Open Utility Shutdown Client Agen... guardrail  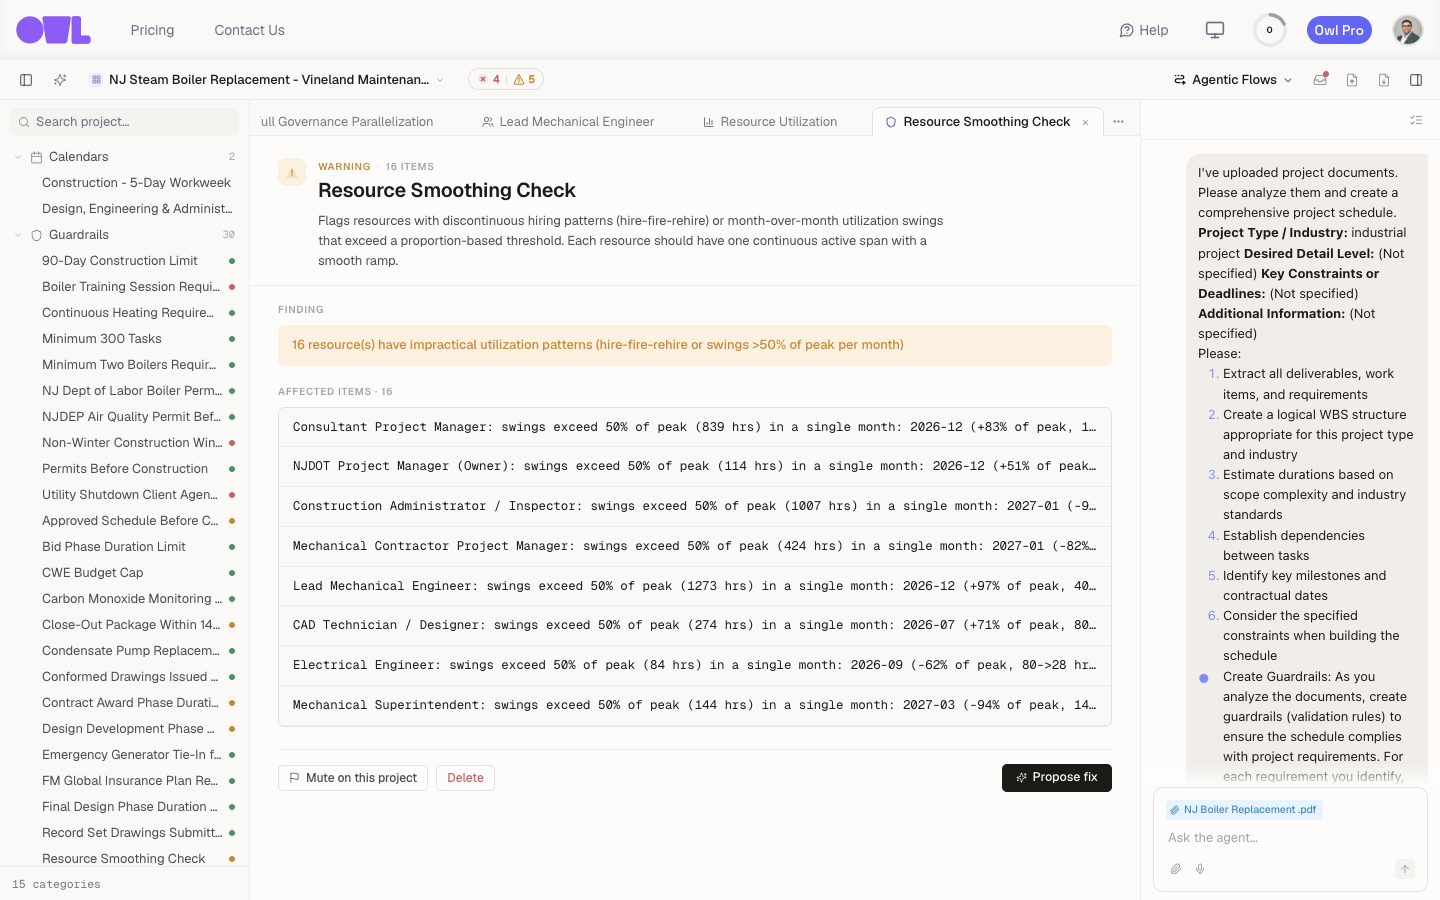point(130,495)
